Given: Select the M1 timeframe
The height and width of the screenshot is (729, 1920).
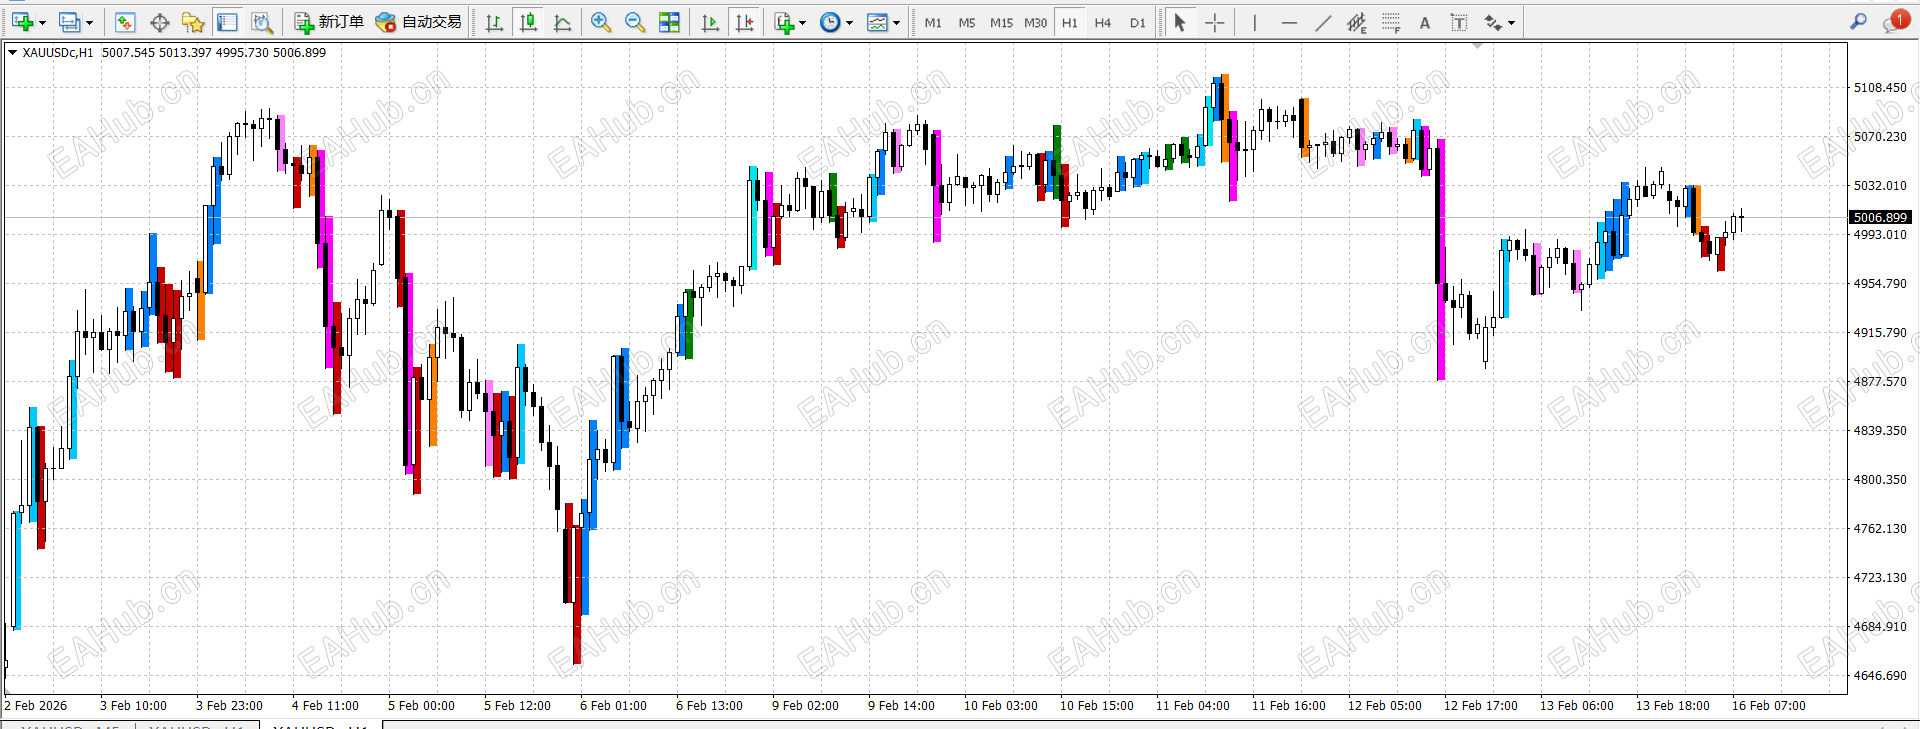Looking at the screenshot, I should point(933,22).
